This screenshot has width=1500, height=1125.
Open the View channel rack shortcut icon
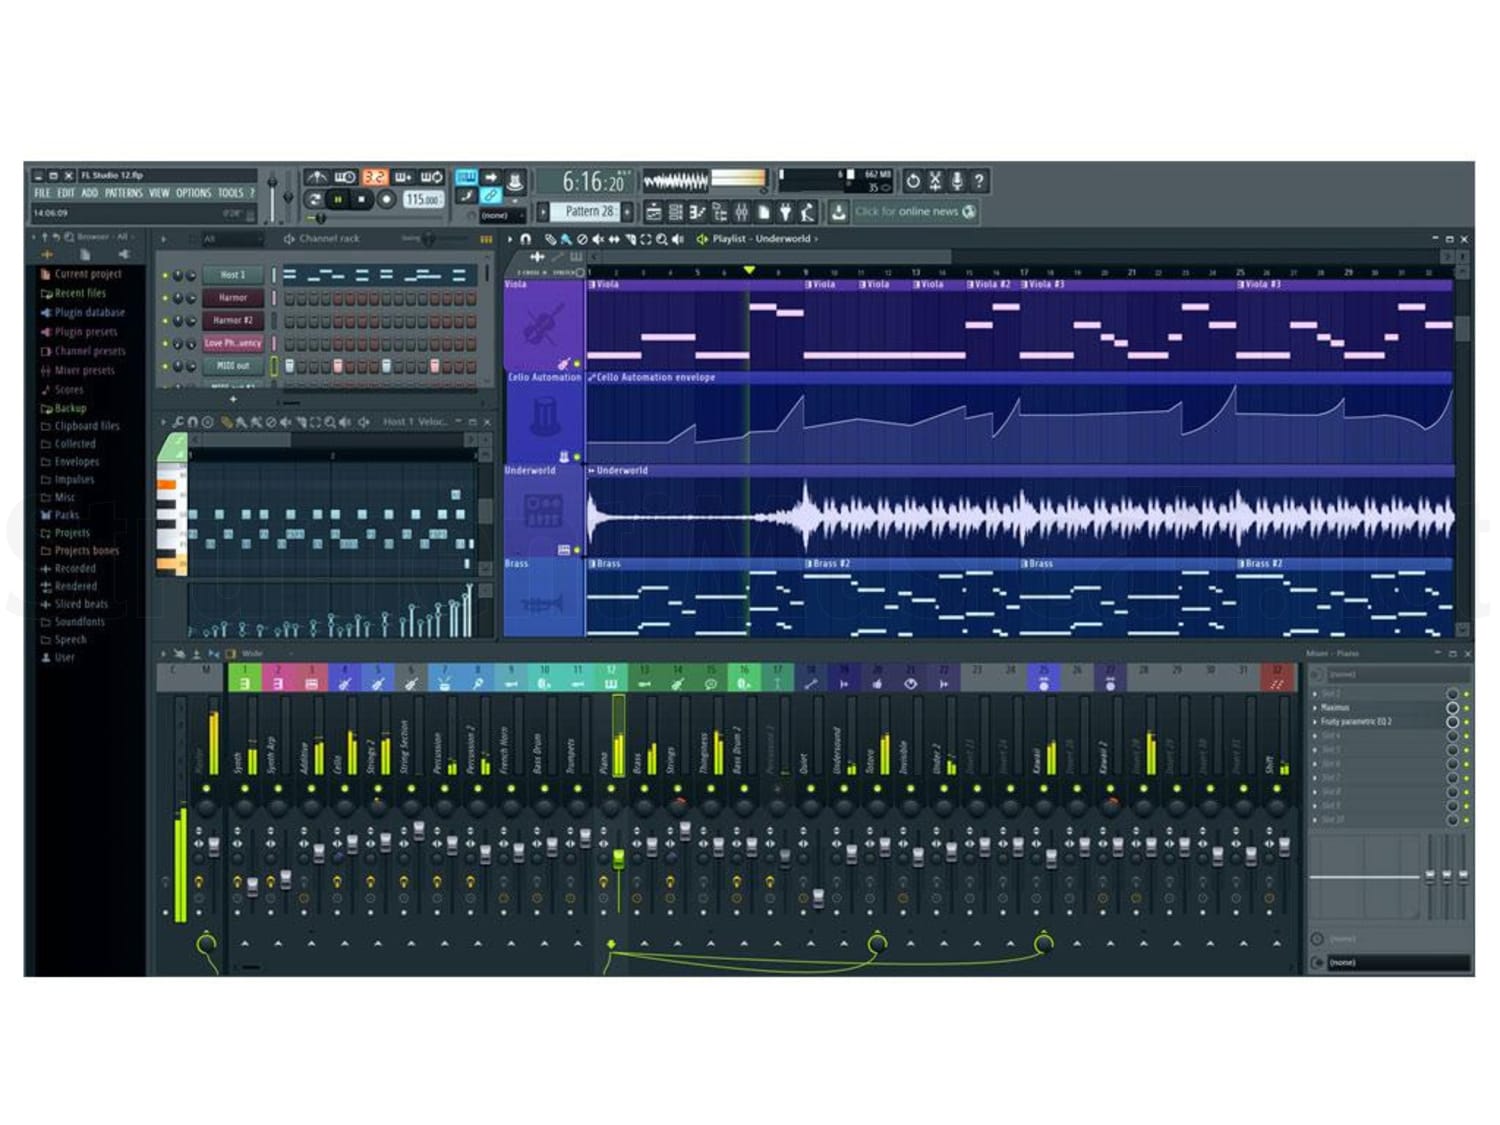pyautogui.click(x=675, y=212)
